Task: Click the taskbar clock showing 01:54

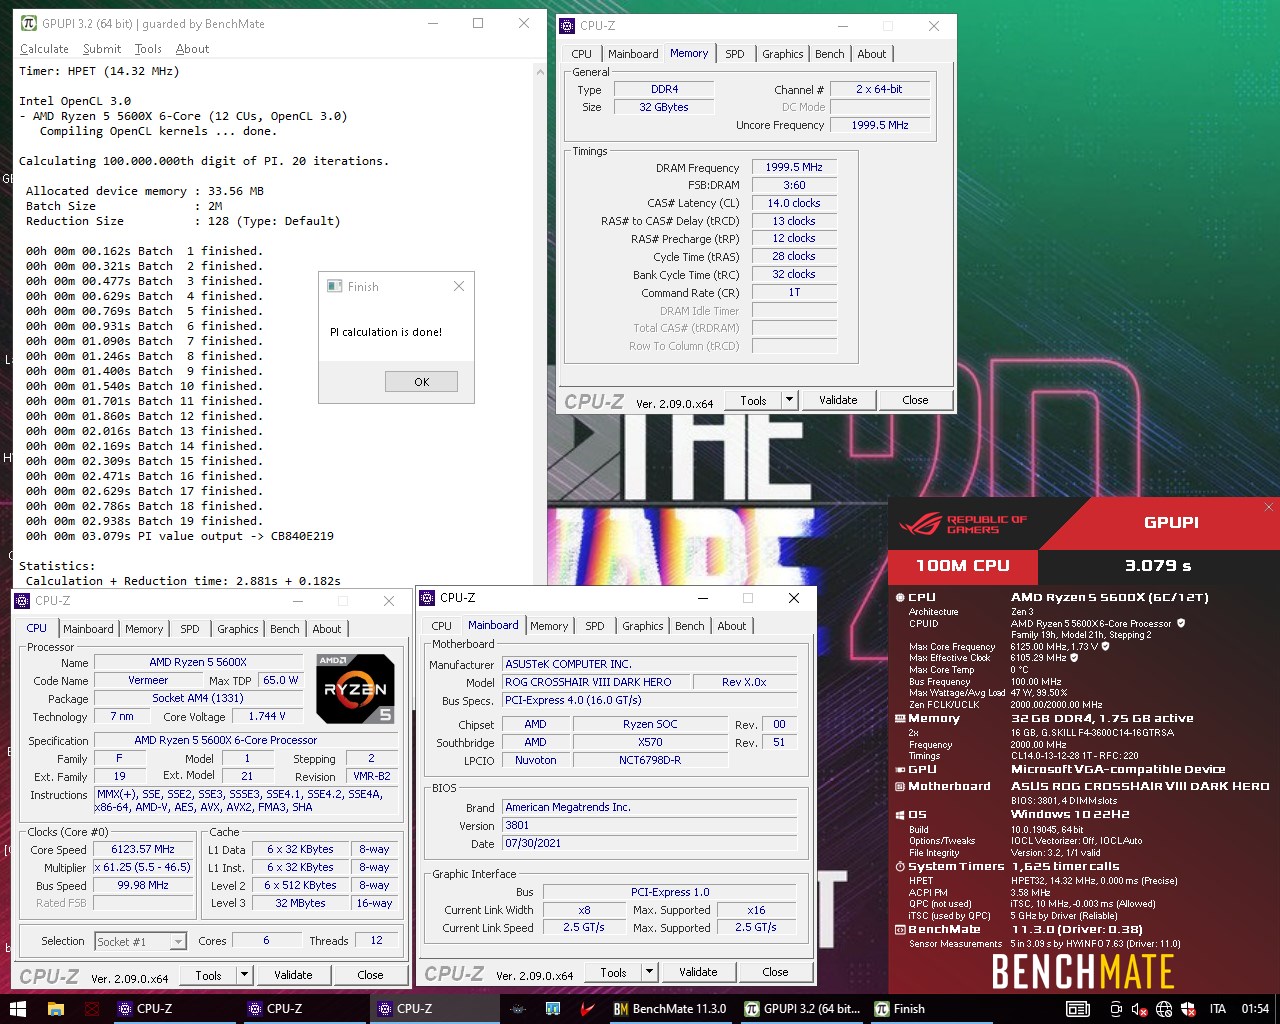Action: click(x=1255, y=1009)
